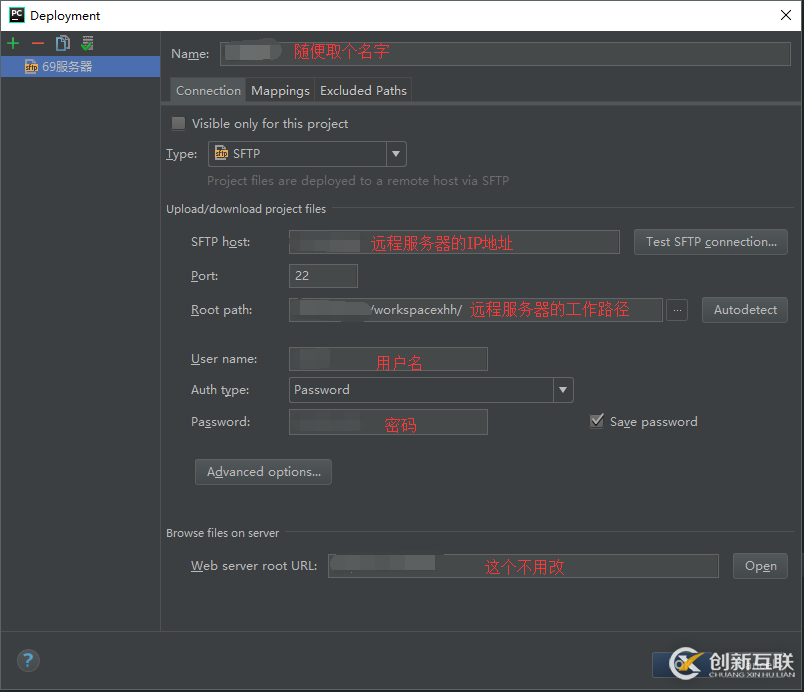Open help with the question mark icon

(28, 660)
